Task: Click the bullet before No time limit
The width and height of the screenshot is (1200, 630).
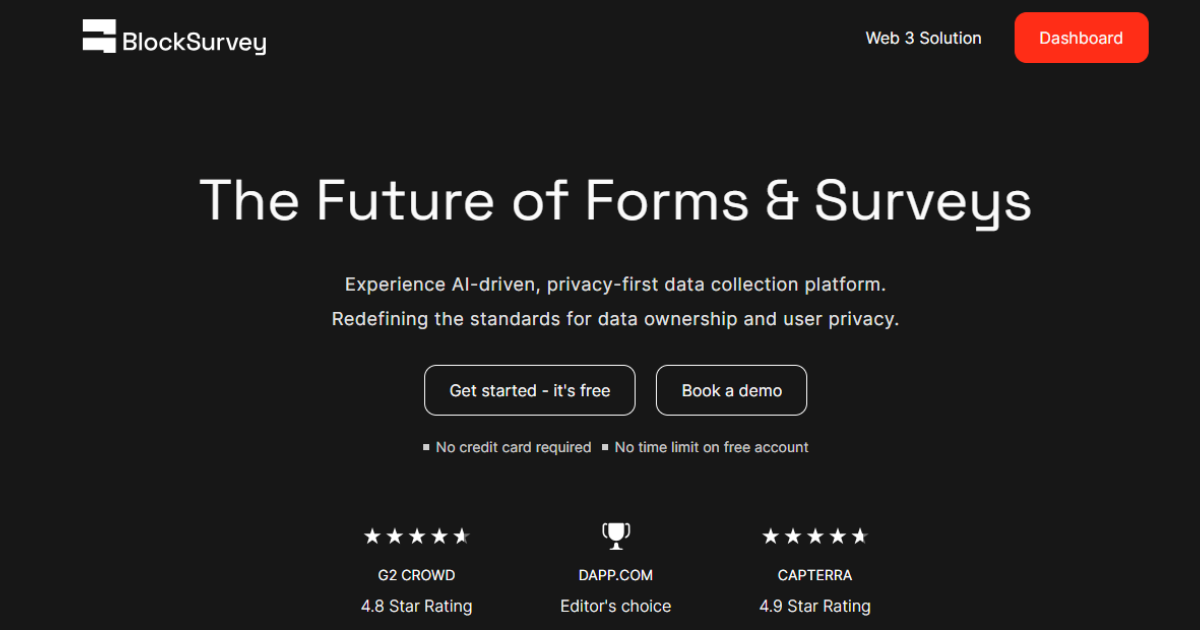Action: [605, 447]
